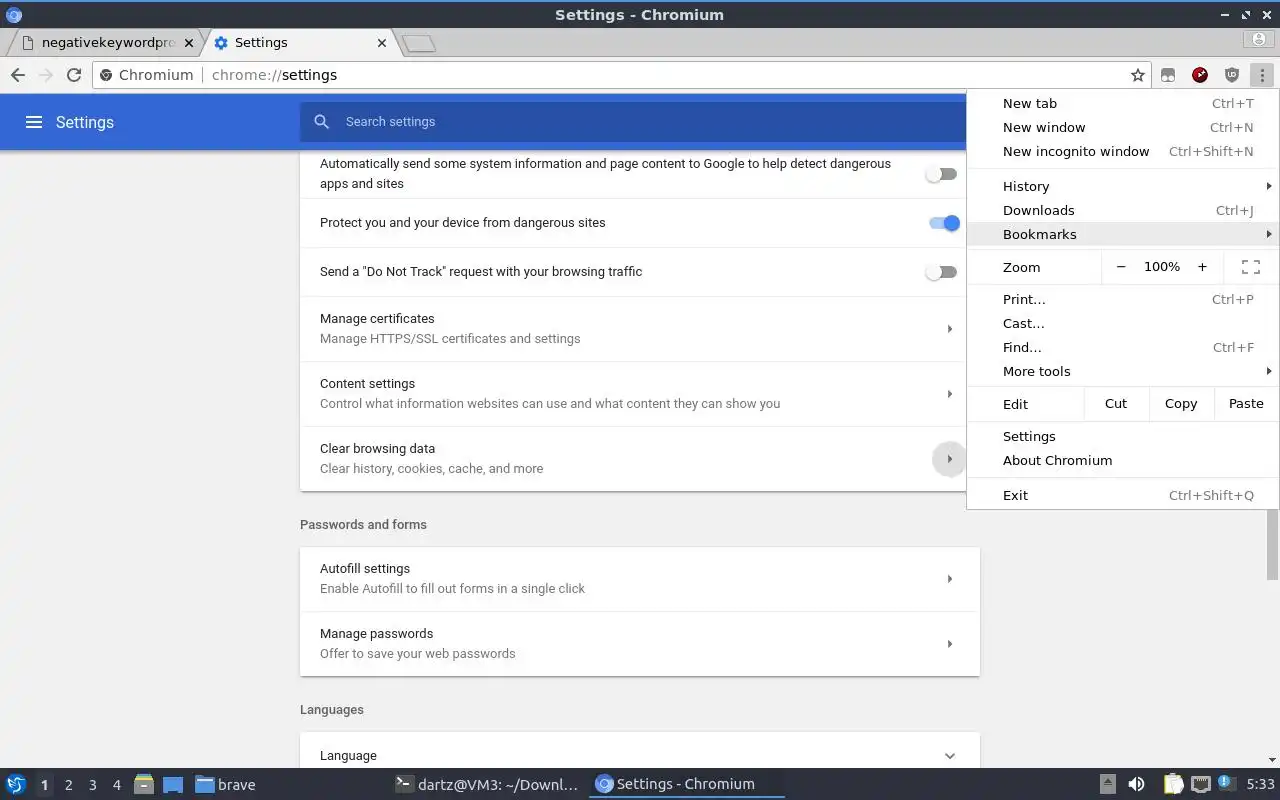Show desktop using the blue taskbar icon
Viewport: 1280px width, 800px height.
coord(172,784)
